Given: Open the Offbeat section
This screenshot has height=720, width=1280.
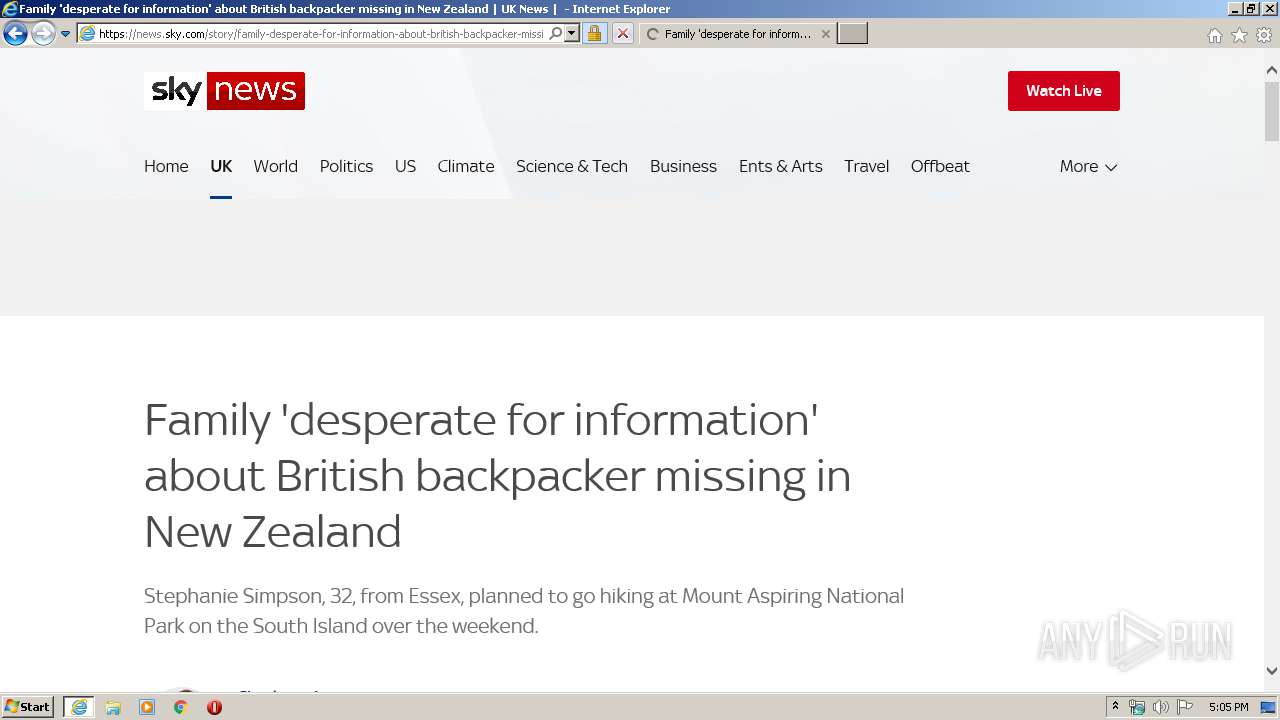Looking at the screenshot, I should click(x=940, y=166).
